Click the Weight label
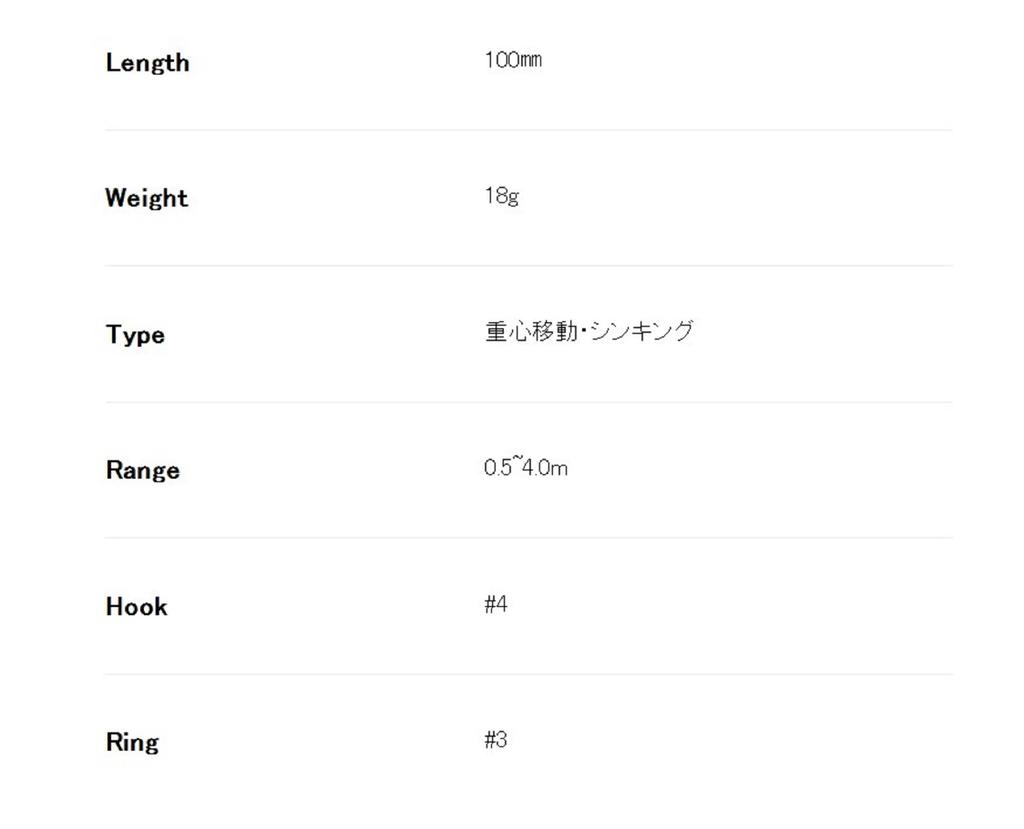1024x829 pixels. coord(146,198)
